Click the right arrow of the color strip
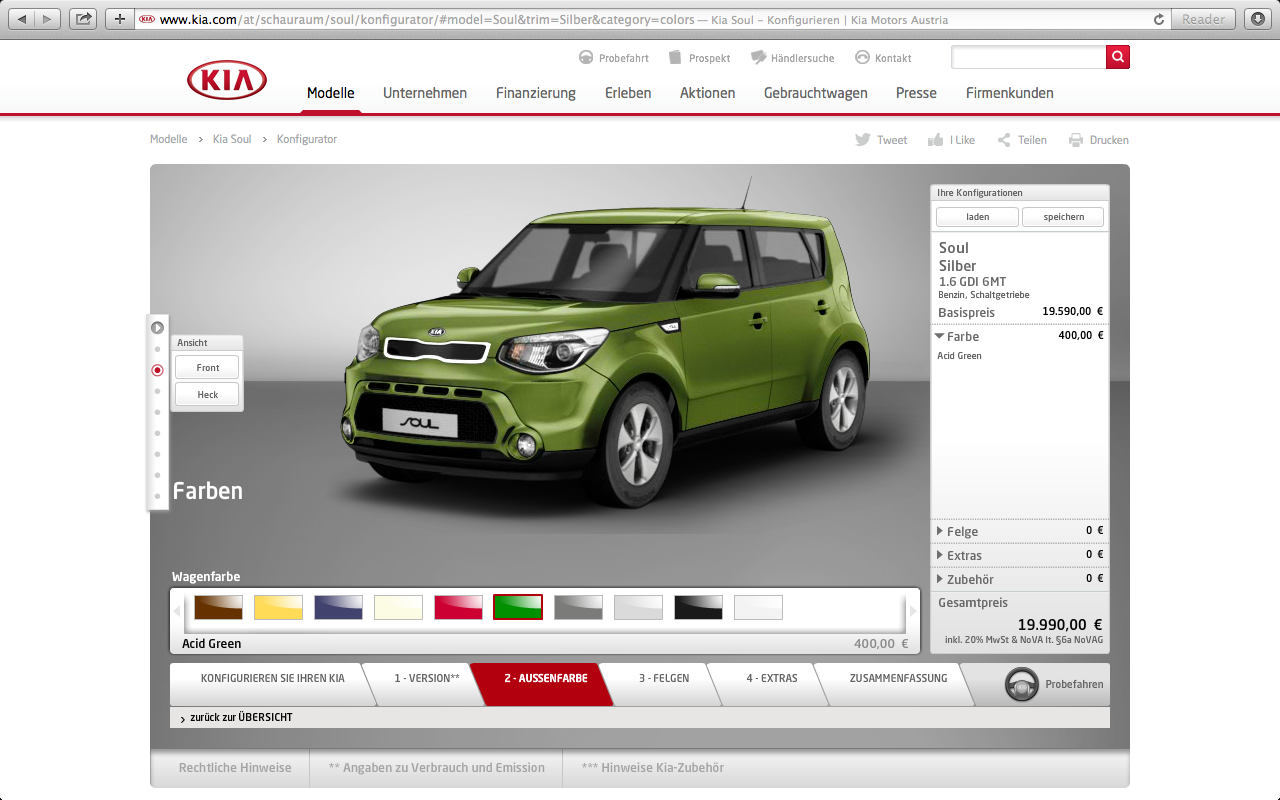Screen dimensions: 1280x800 pyautogui.click(x=912, y=609)
